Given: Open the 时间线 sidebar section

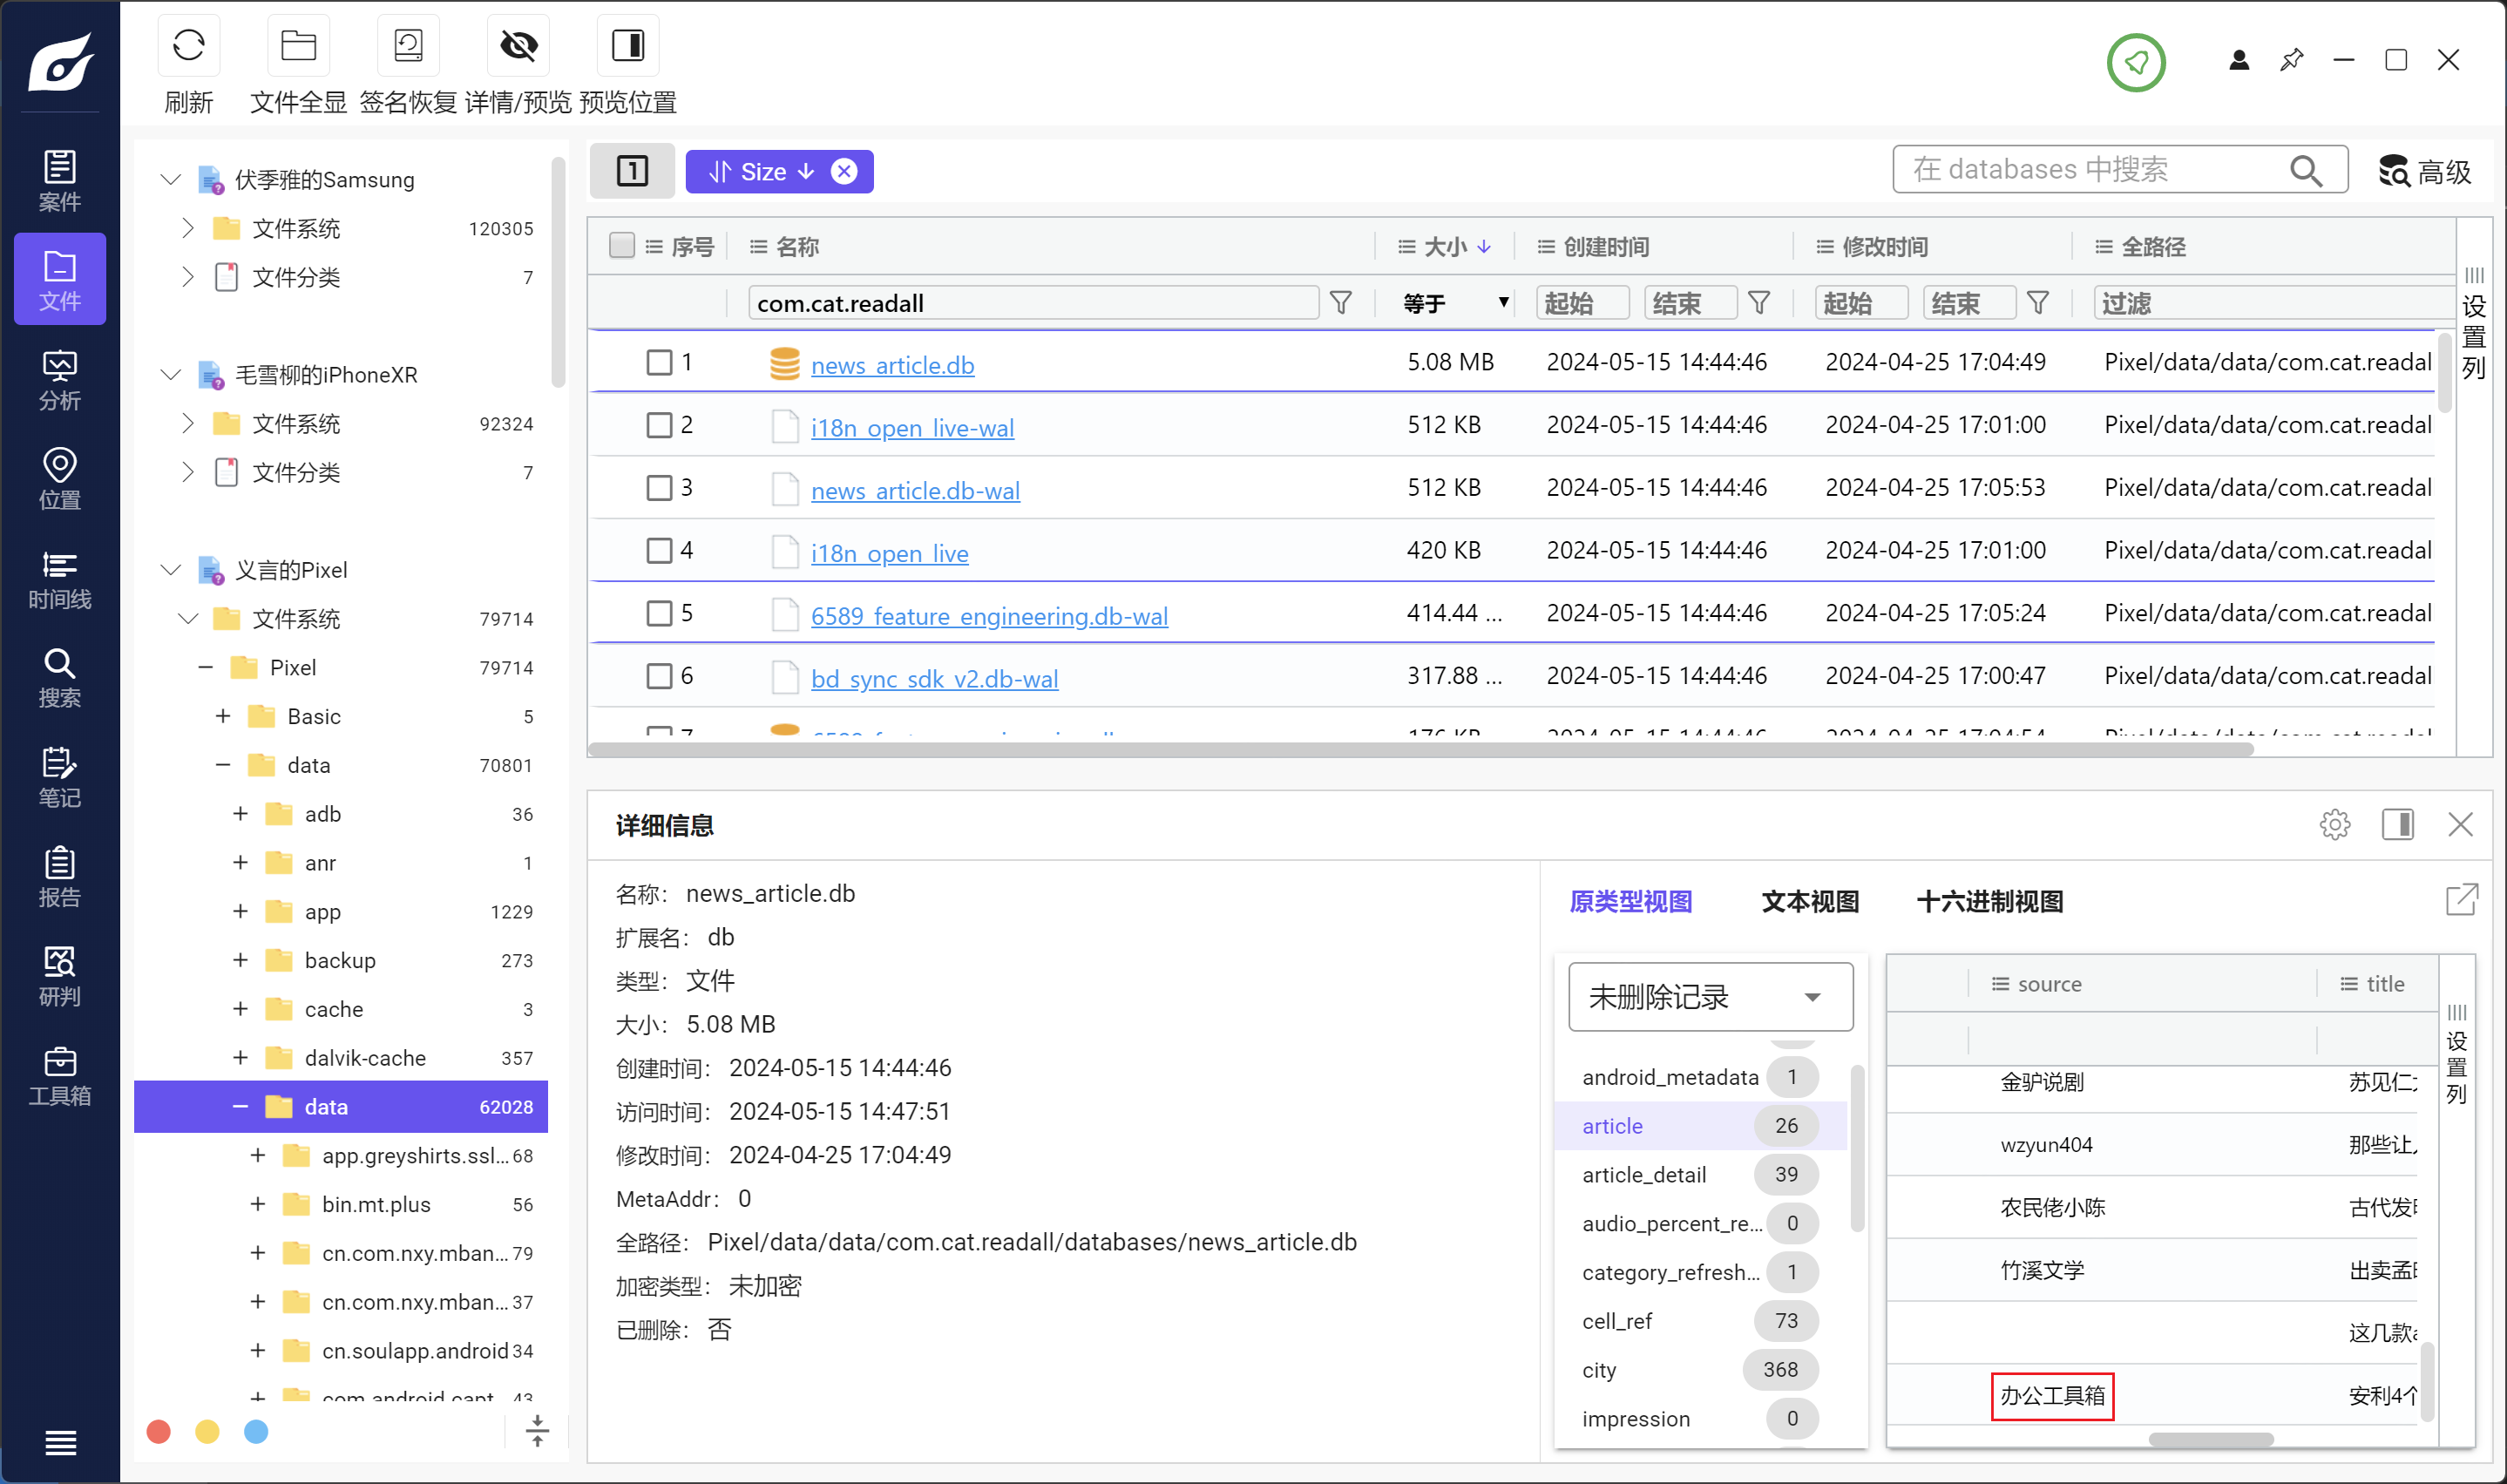Looking at the screenshot, I should (60, 578).
